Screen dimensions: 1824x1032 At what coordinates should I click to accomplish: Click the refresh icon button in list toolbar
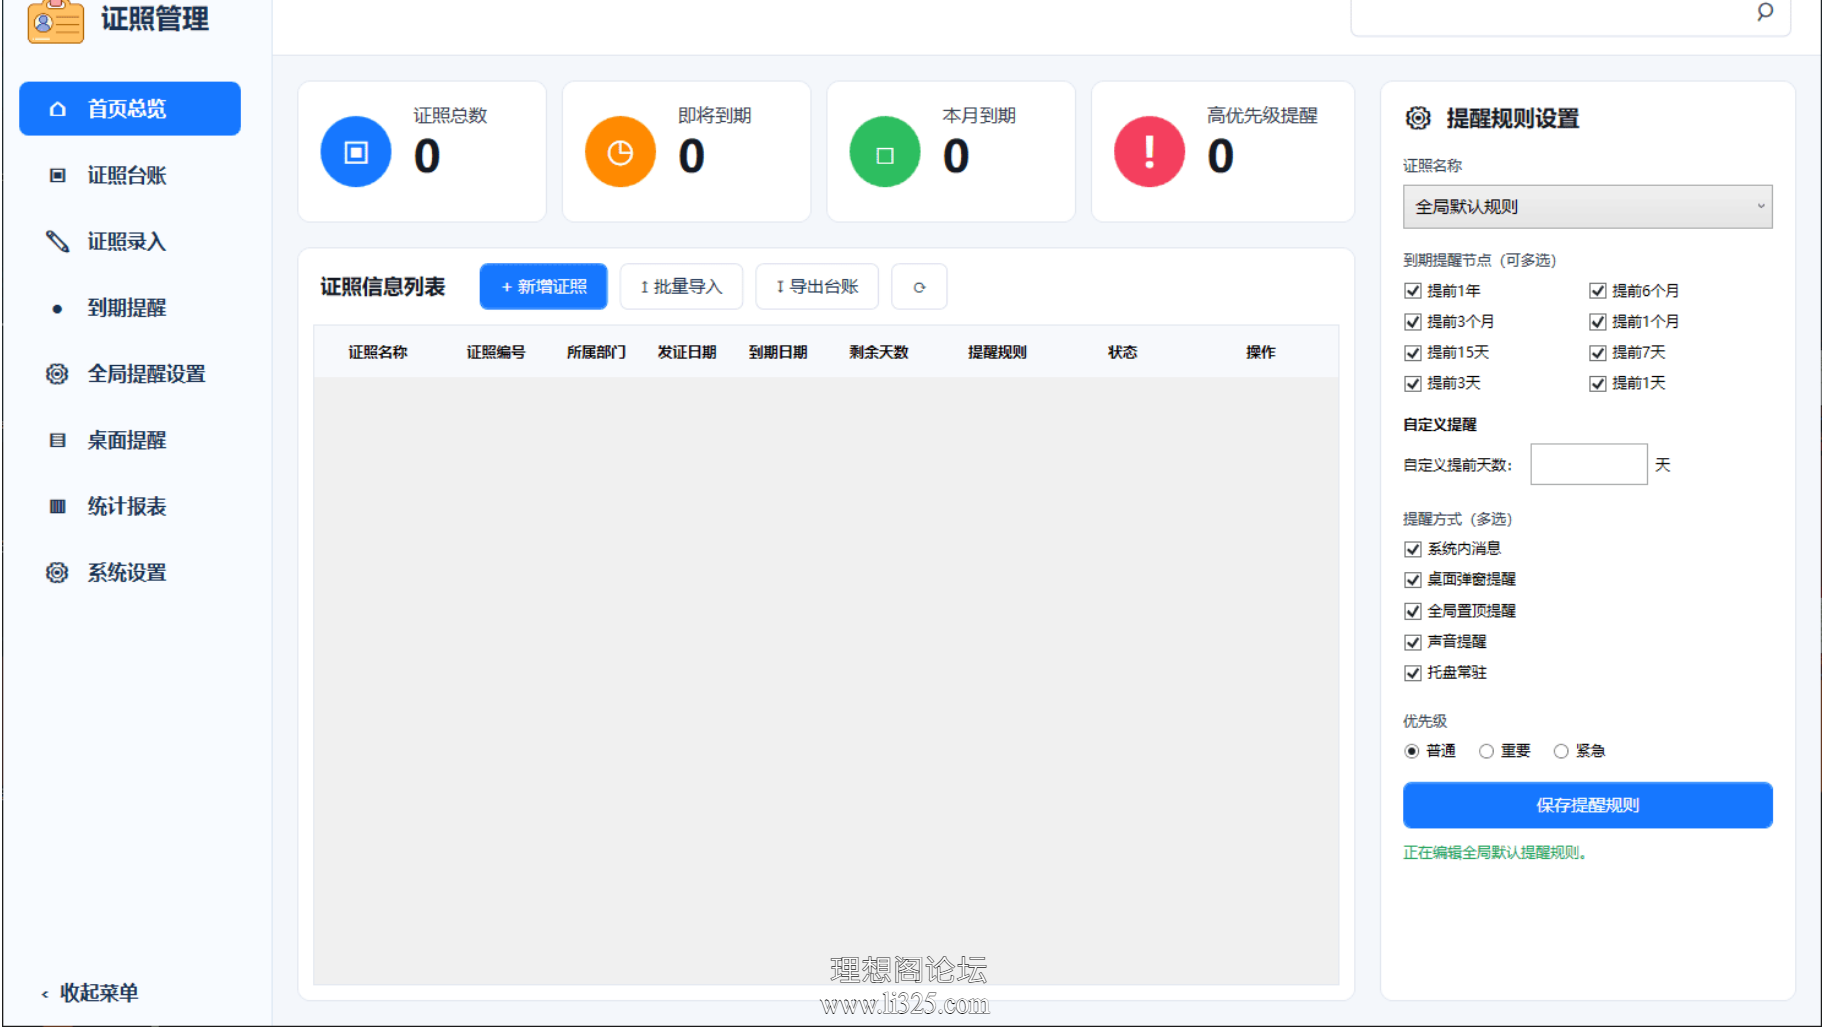(x=919, y=287)
